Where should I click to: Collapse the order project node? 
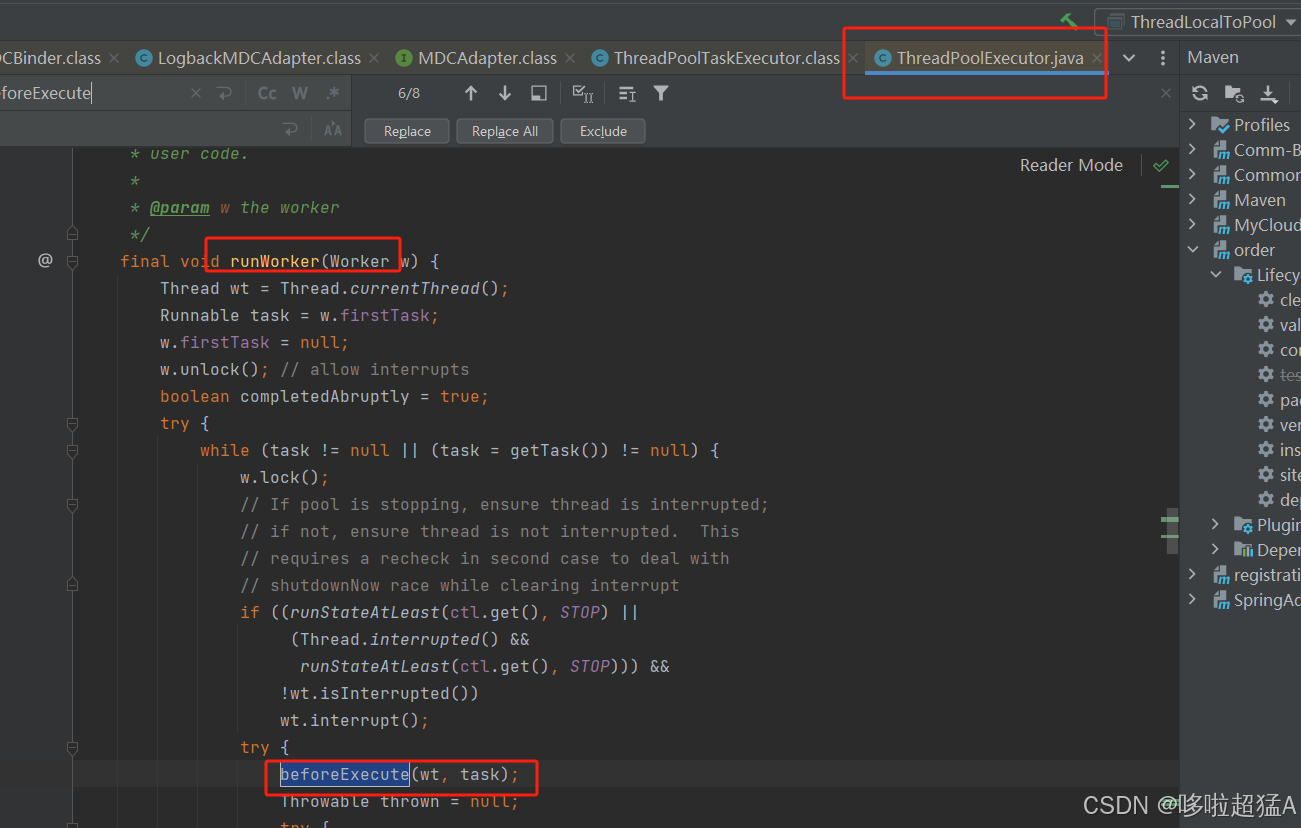pyautogui.click(x=1191, y=249)
